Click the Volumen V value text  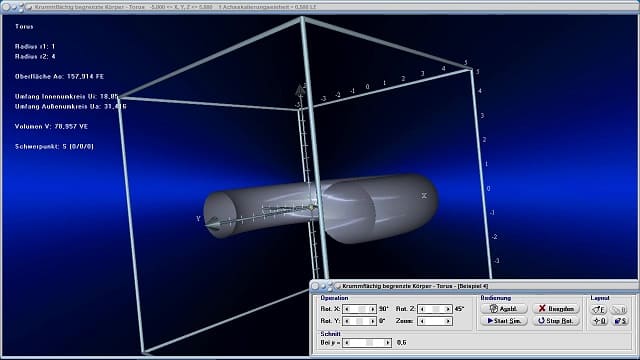tap(51, 127)
